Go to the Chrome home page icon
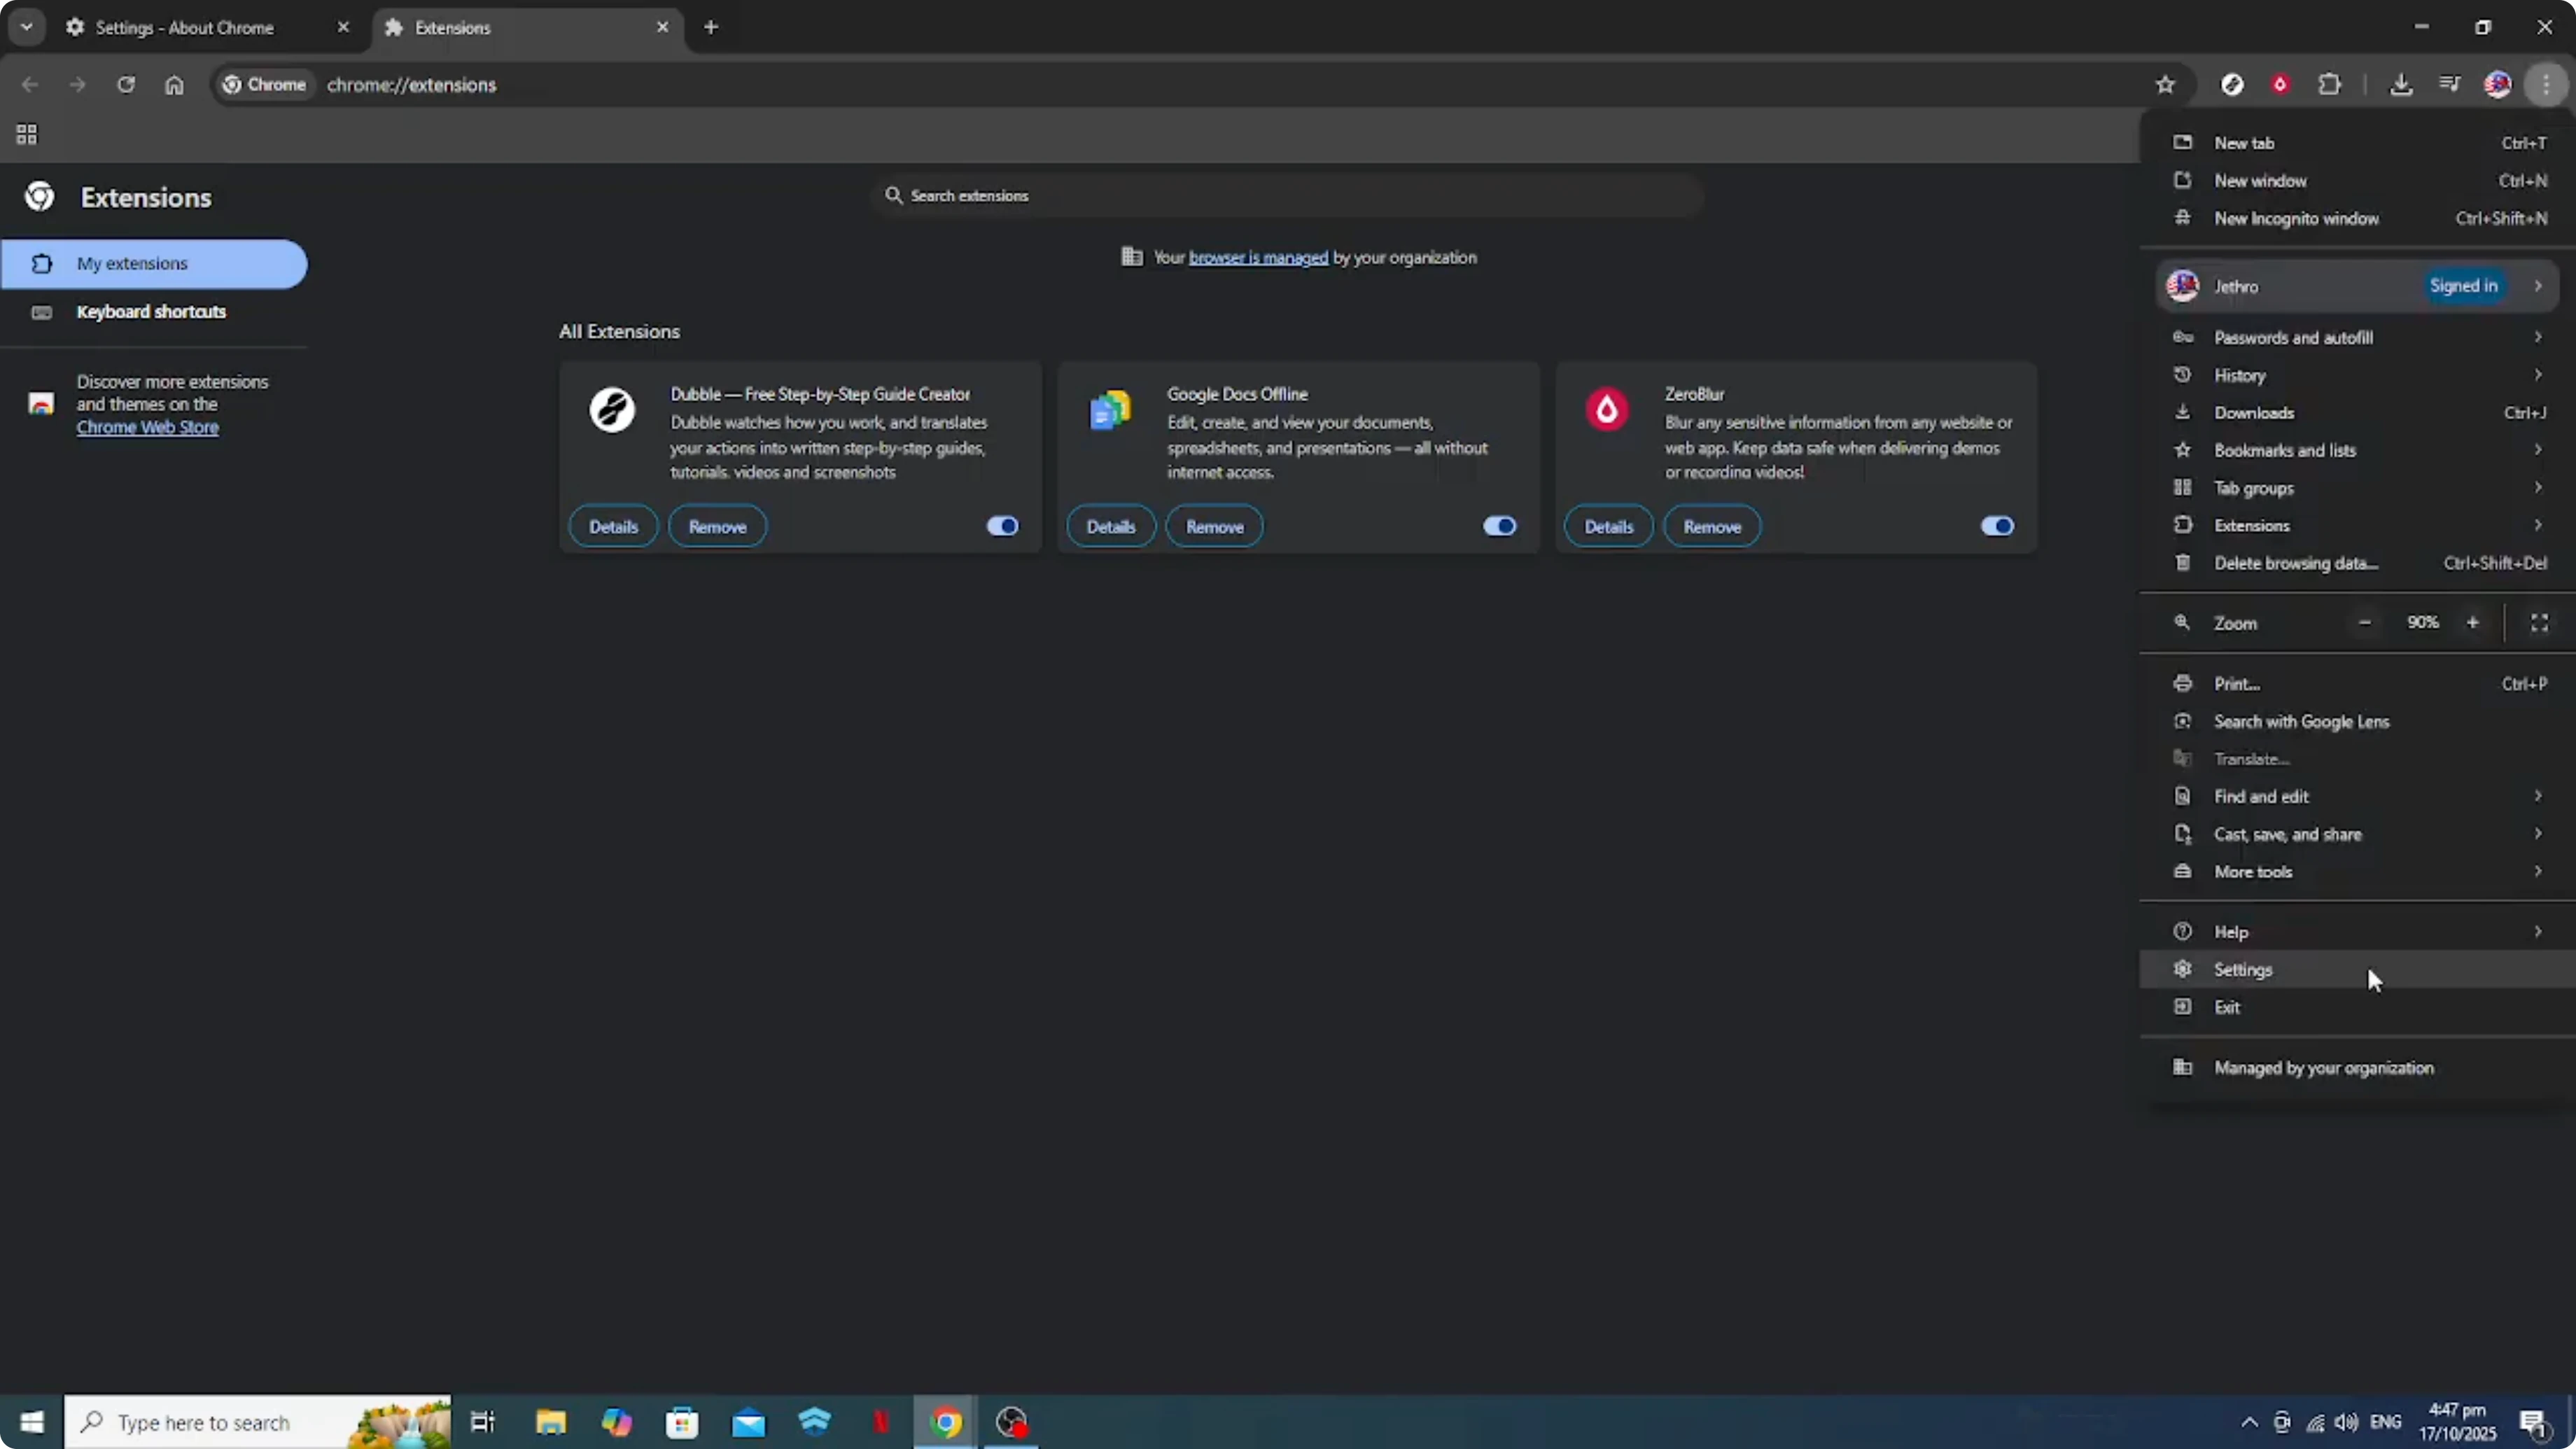This screenshot has width=2576, height=1449. point(174,85)
